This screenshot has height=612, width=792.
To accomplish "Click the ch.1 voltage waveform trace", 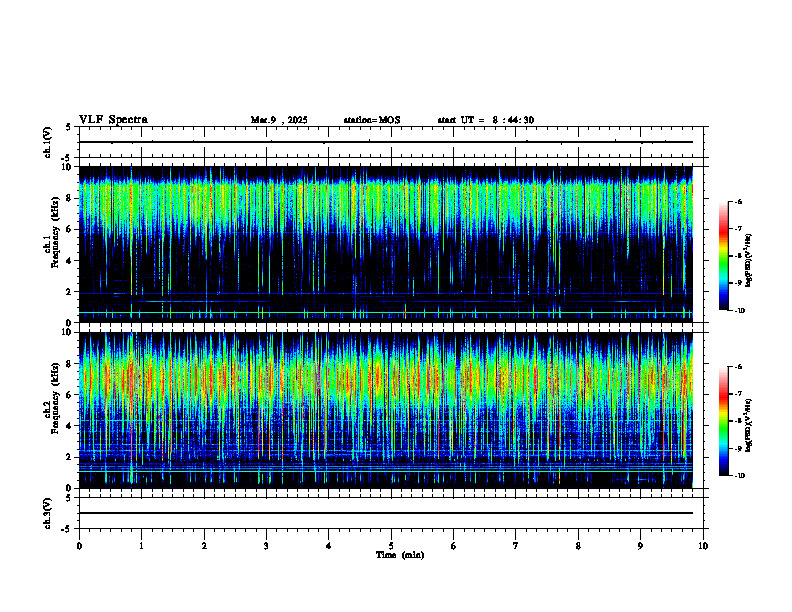I will [386, 142].
